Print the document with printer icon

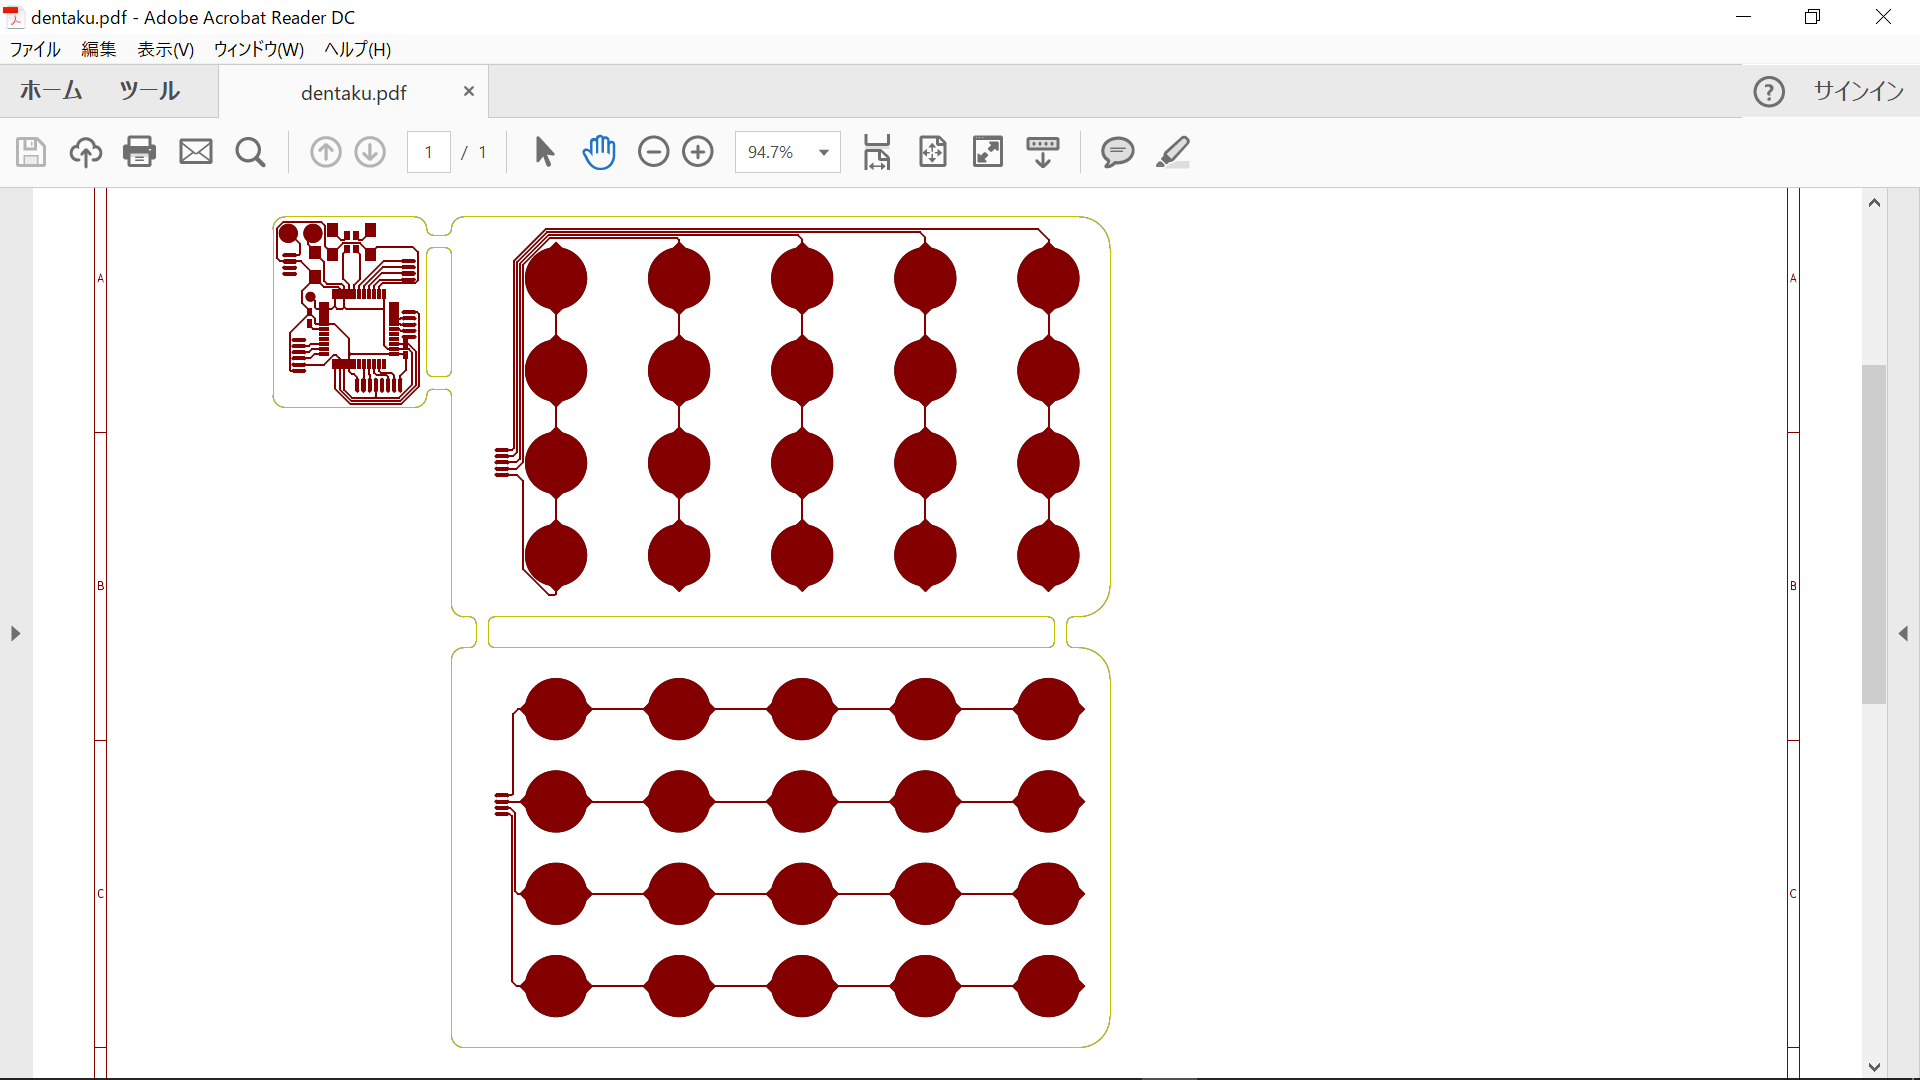tap(140, 152)
